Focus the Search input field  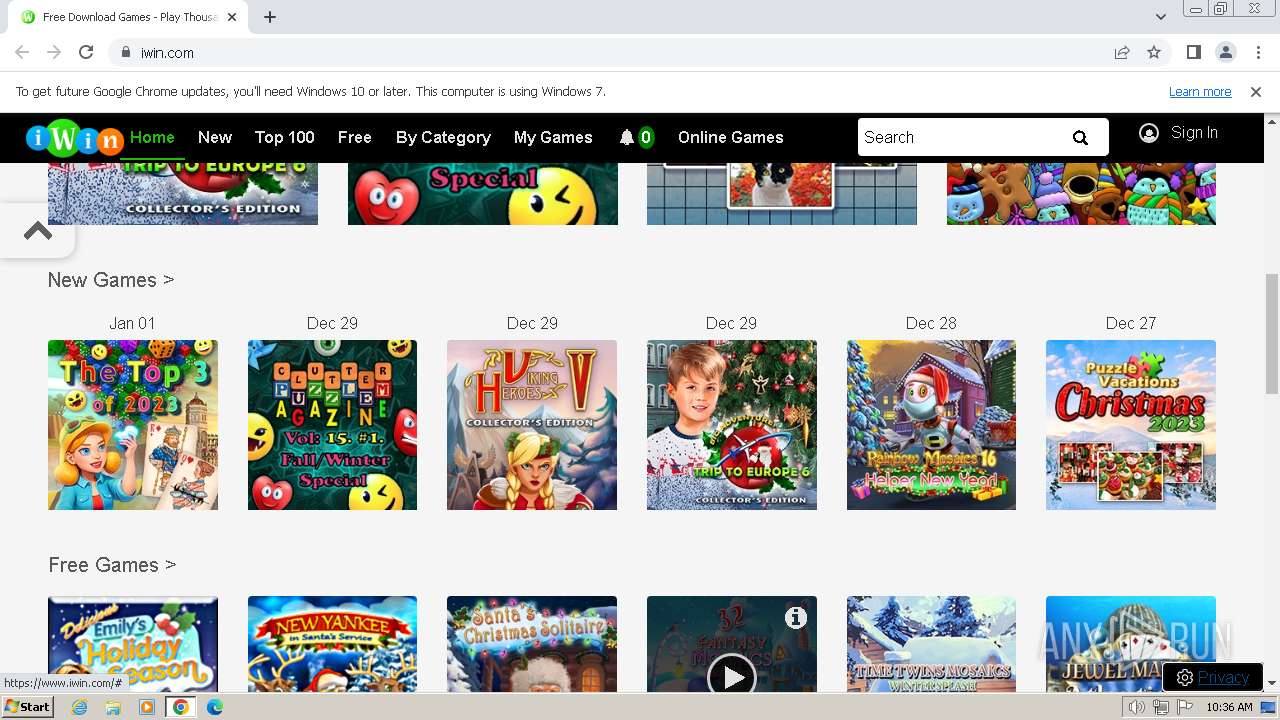(x=960, y=137)
